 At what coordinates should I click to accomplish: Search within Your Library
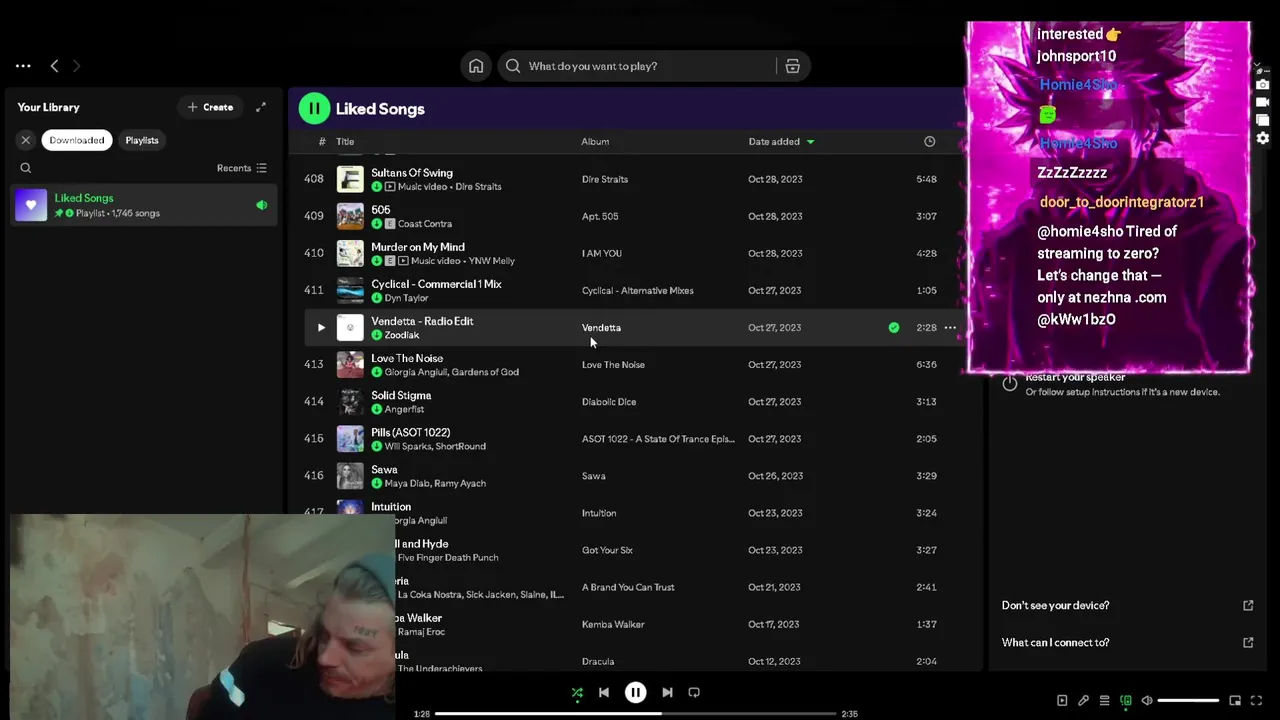tap(26, 168)
